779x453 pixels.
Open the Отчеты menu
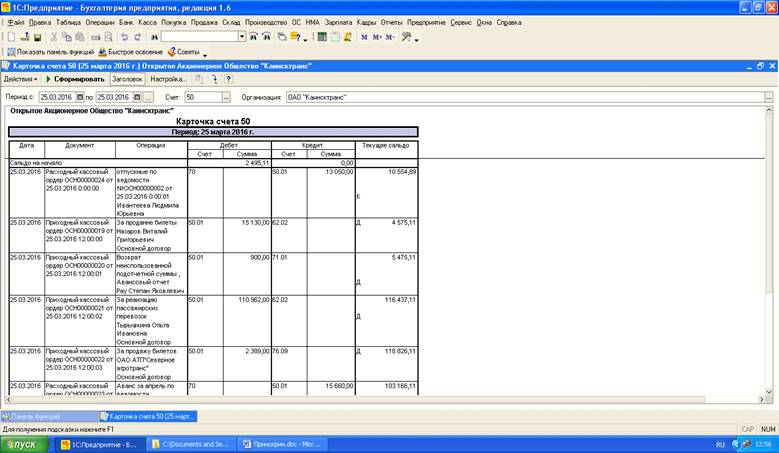(x=392, y=21)
